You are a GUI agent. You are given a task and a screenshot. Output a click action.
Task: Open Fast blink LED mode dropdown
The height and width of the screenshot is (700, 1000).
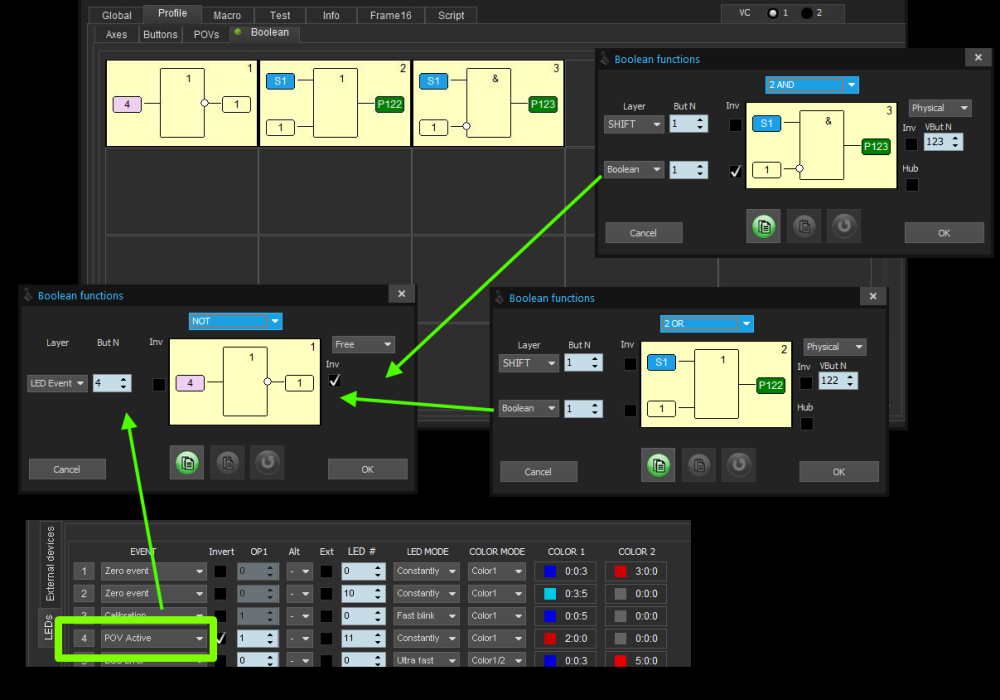(x=426, y=616)
